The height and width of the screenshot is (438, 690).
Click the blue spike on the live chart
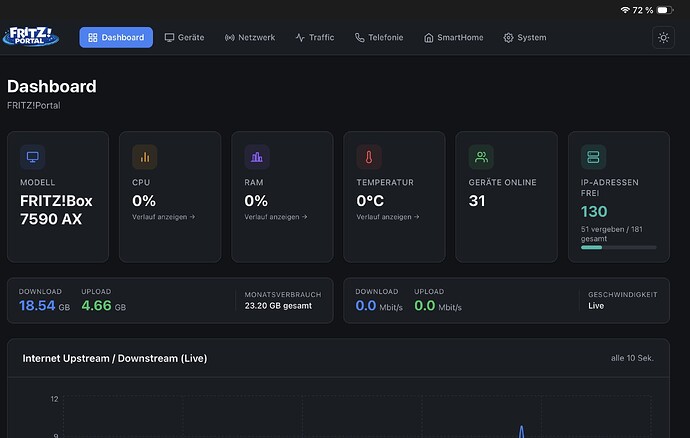tap(521, 431)
